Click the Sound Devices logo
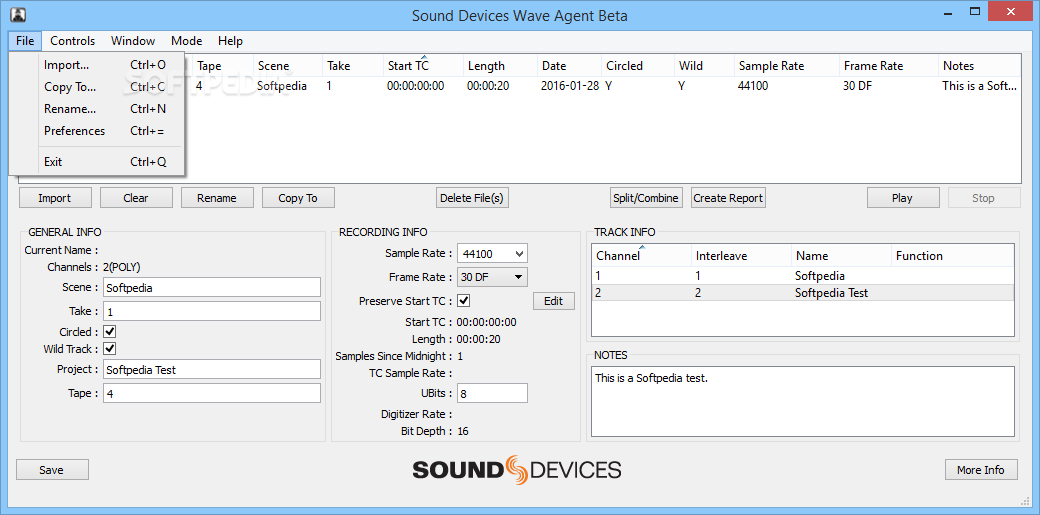The width and height of the screenshot is (1040, 515). [517, 470]
